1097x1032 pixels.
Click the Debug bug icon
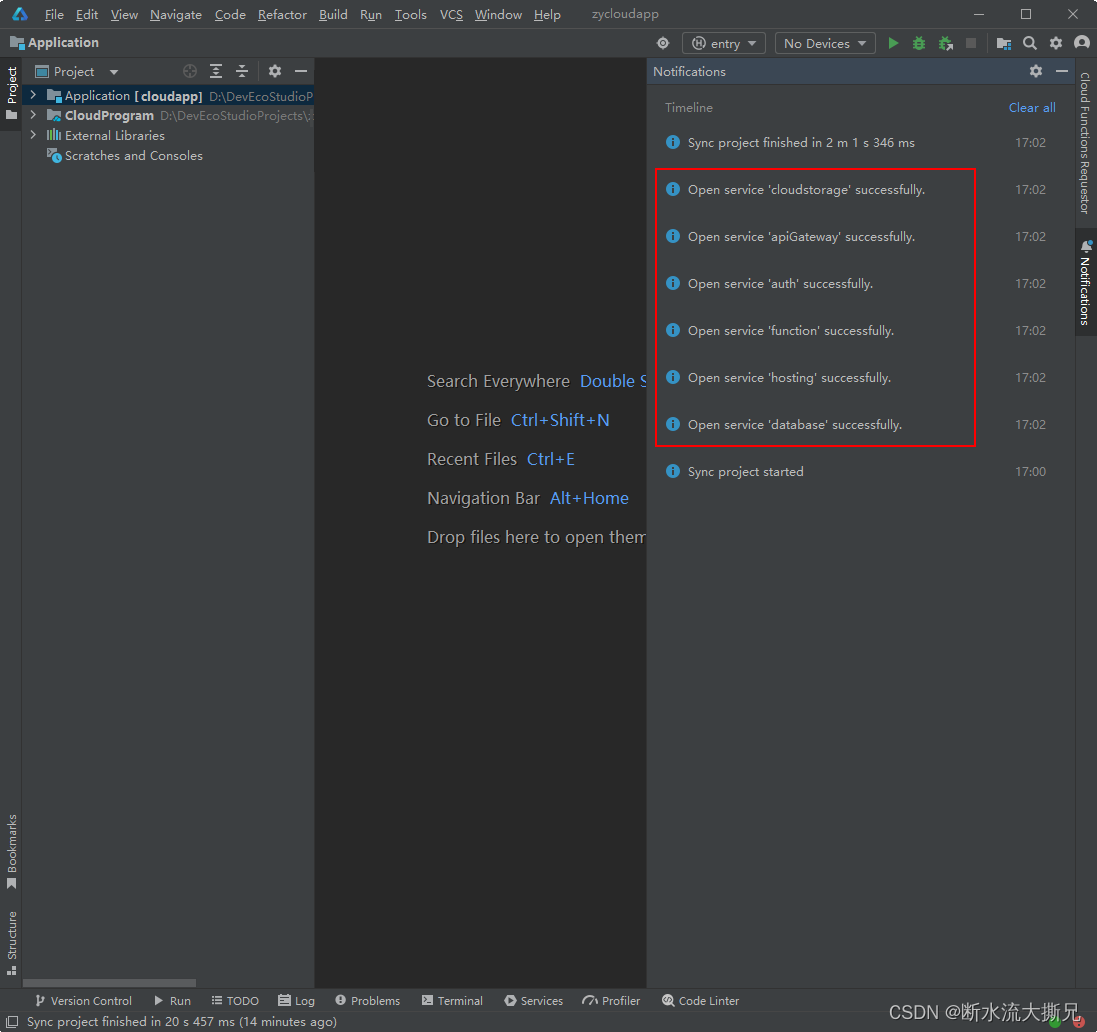coord(919,43)
